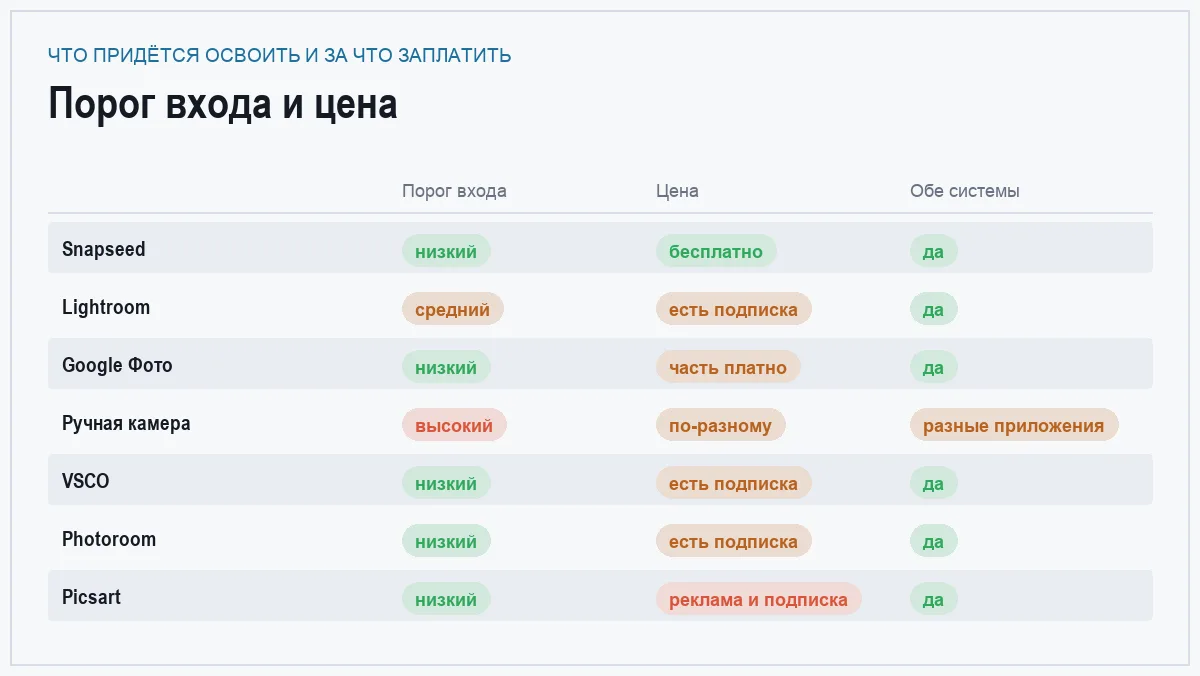Click 'низкий' badge in Picsart row

pos(446,599)
